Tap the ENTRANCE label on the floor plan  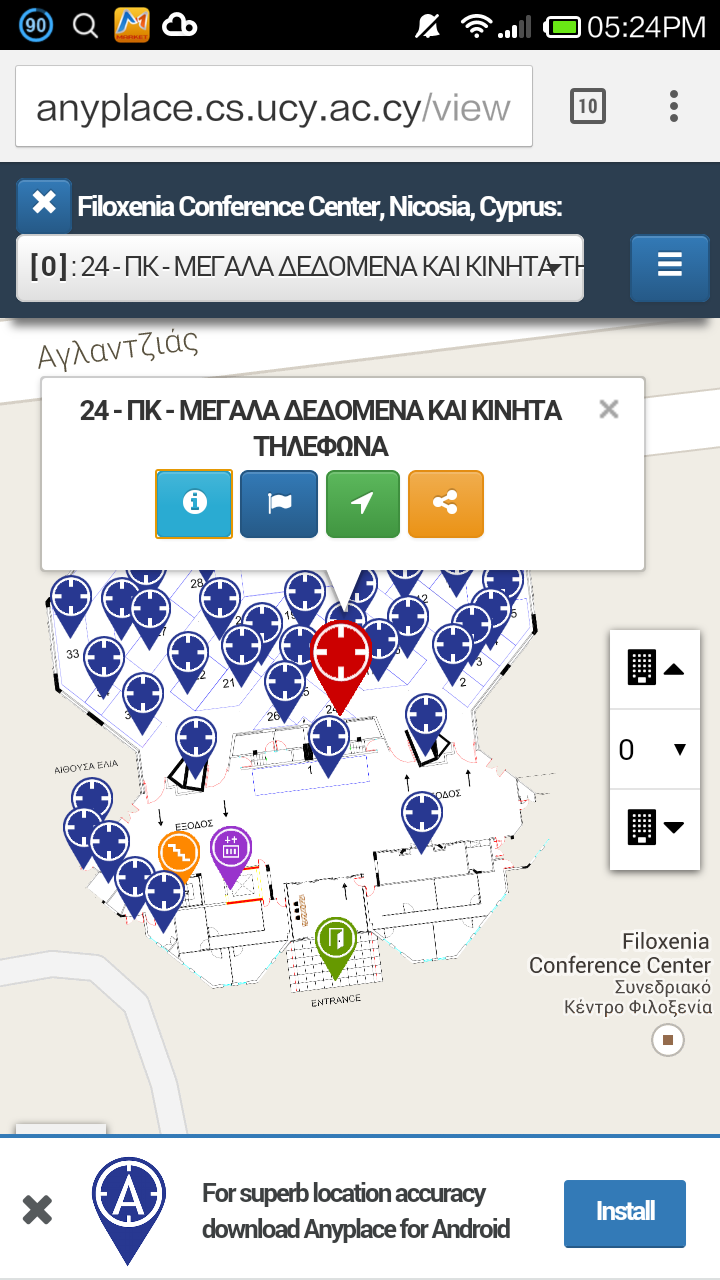tap(335, 1000)
